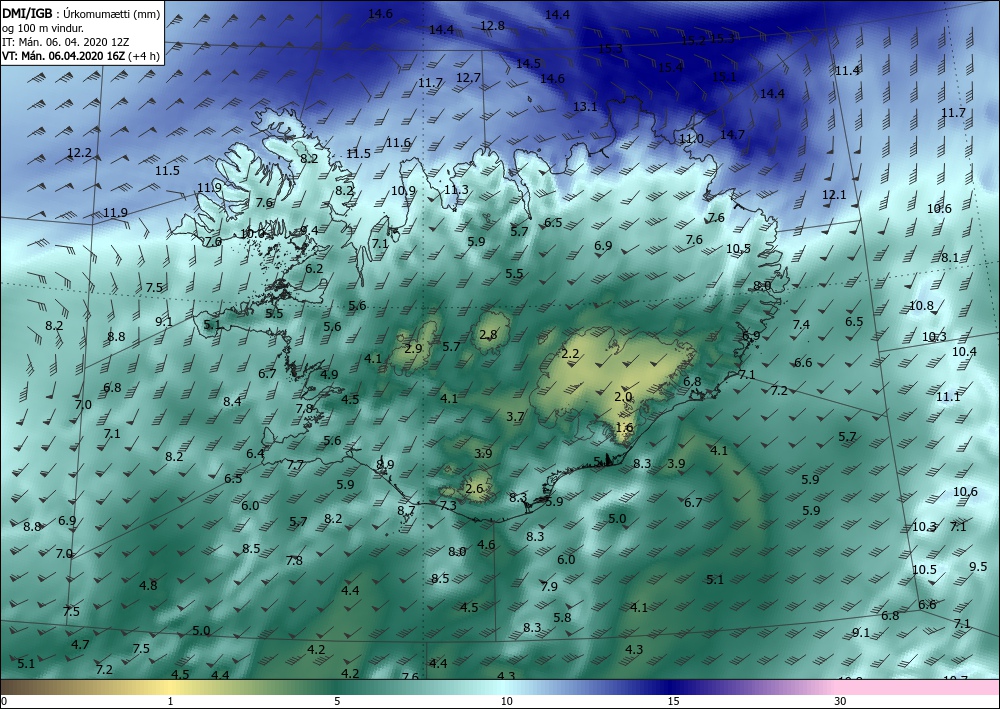Click the 15 label on the color scale
Screen dimensions: 1000x709
coord(673,702)
